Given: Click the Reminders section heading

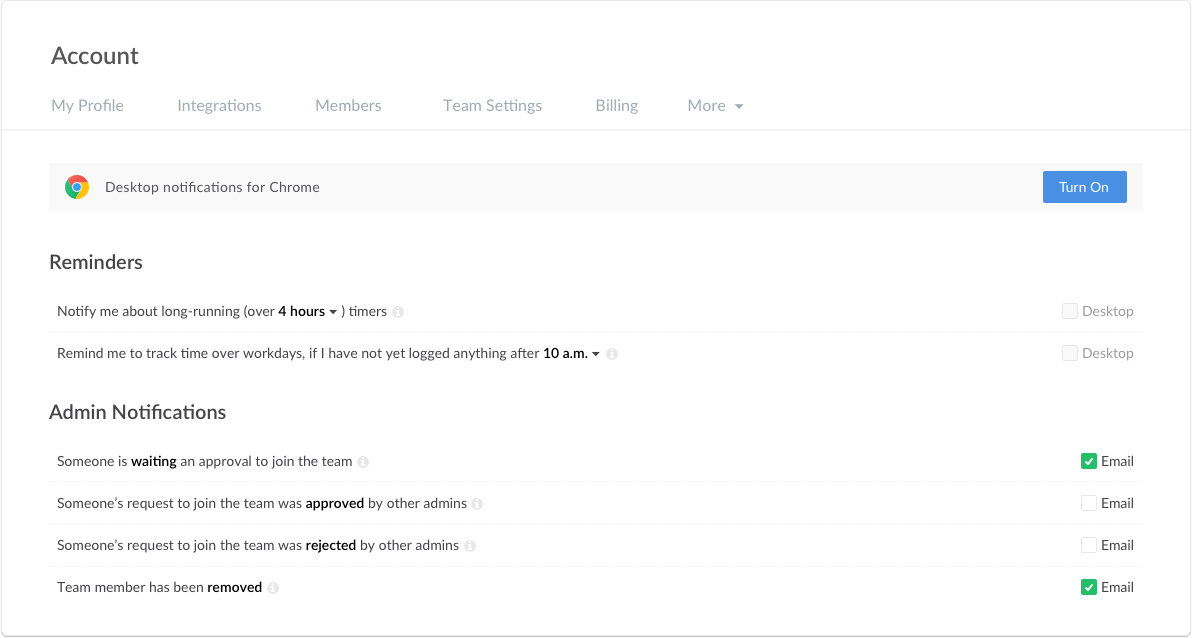Looking at the screenshot, I should 96,262.
